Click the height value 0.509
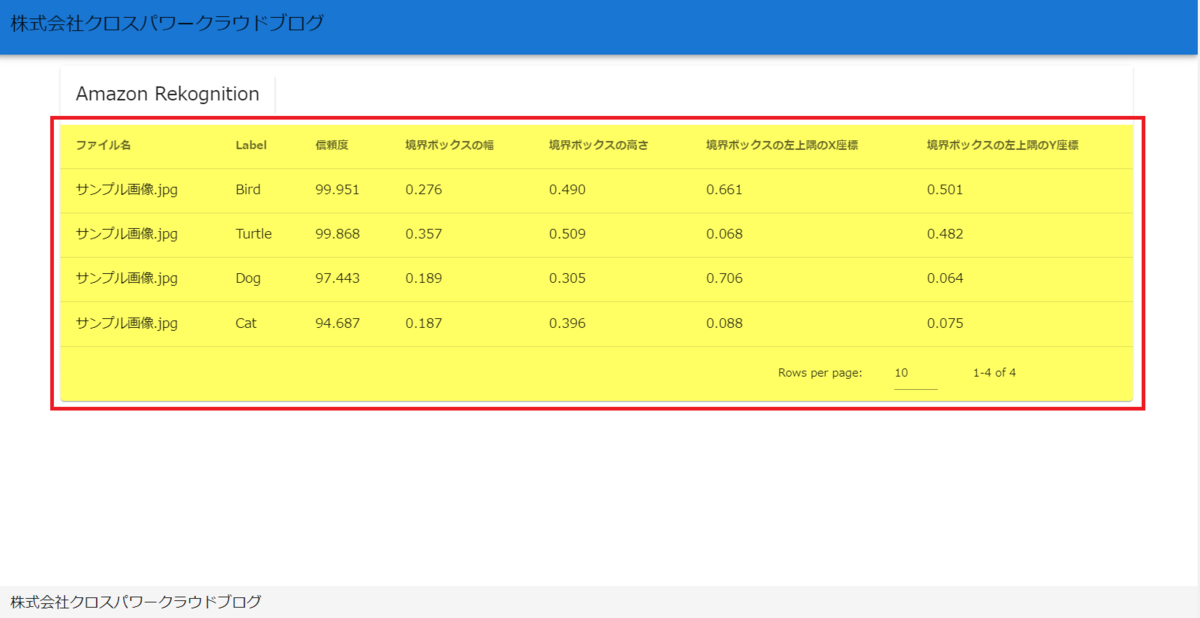The height and width of the screenshot is (618, 1200). 567,234
